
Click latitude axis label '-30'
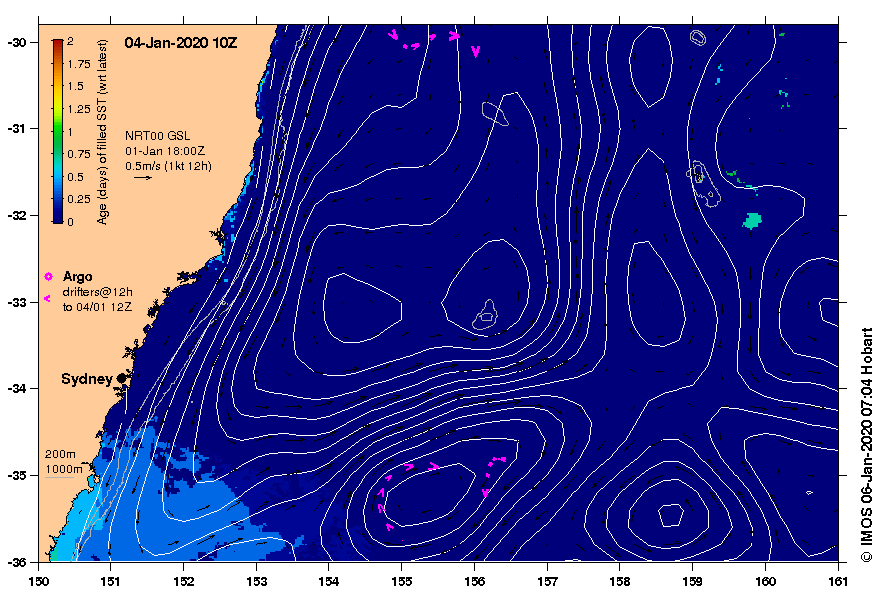pyautogui.click(x=16, y=43)
